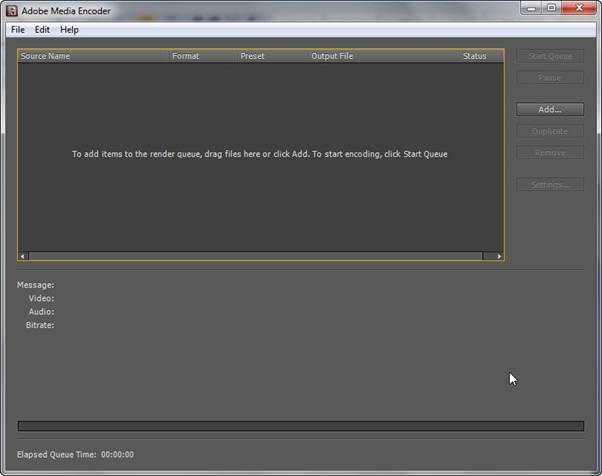The height and width of the screenshot is (476, 602).
Task: Click the Output File column header
Action: [x=332, y=56]
